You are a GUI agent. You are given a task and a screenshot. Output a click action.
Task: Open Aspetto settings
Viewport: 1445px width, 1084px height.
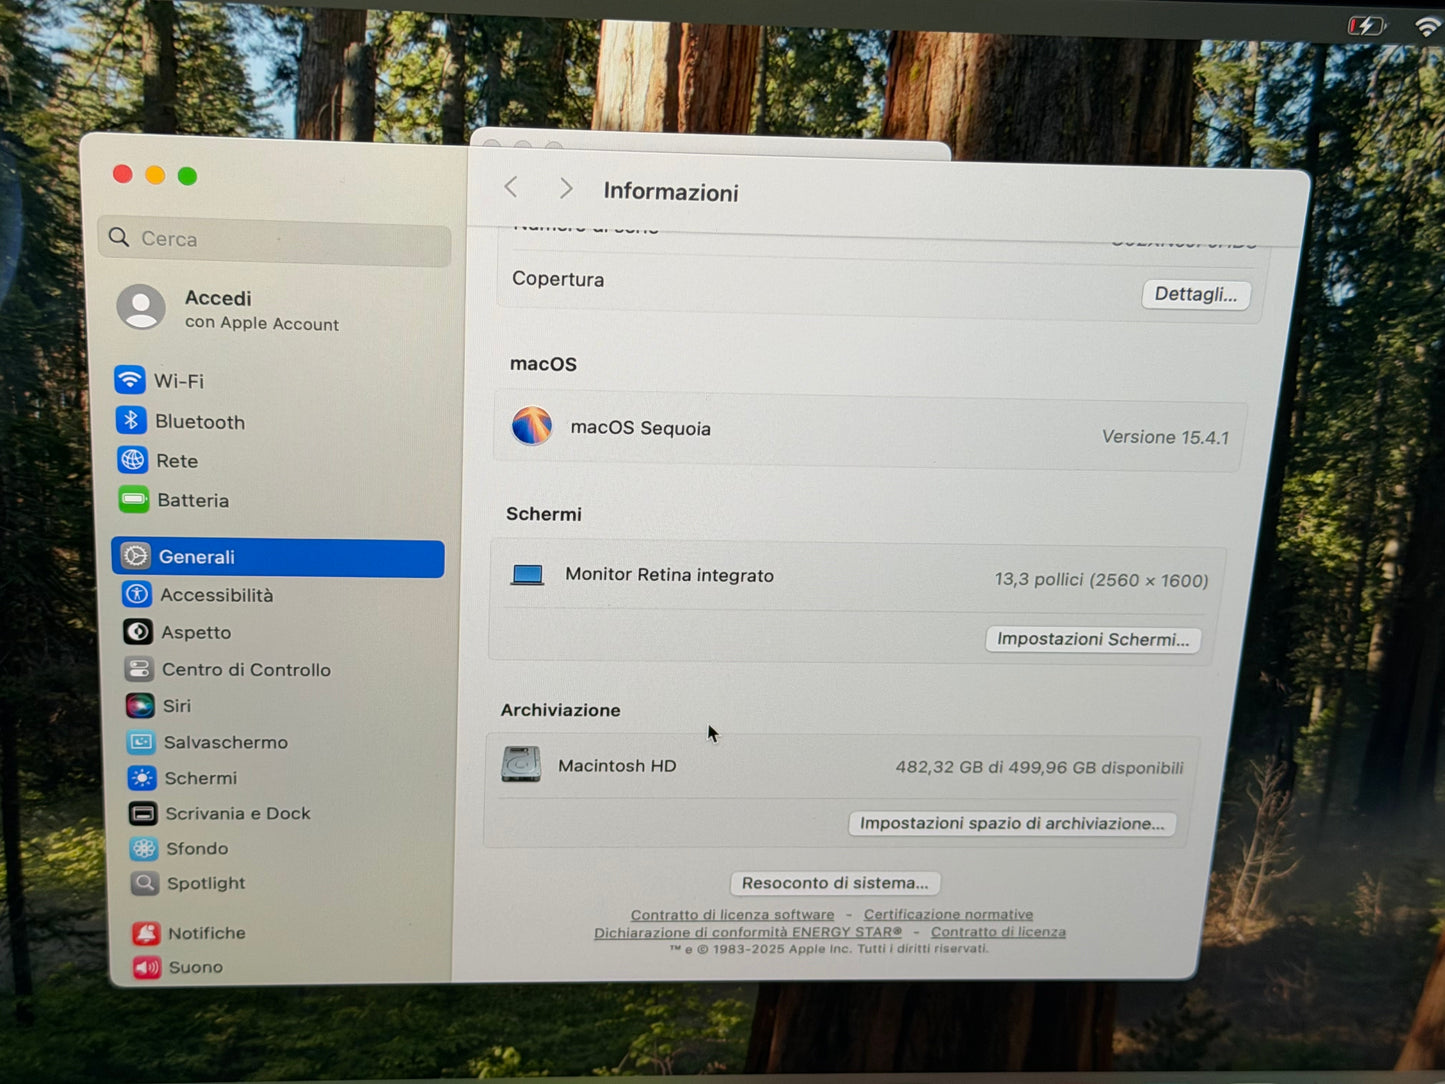pyautogui.click(x=177, y=632)
